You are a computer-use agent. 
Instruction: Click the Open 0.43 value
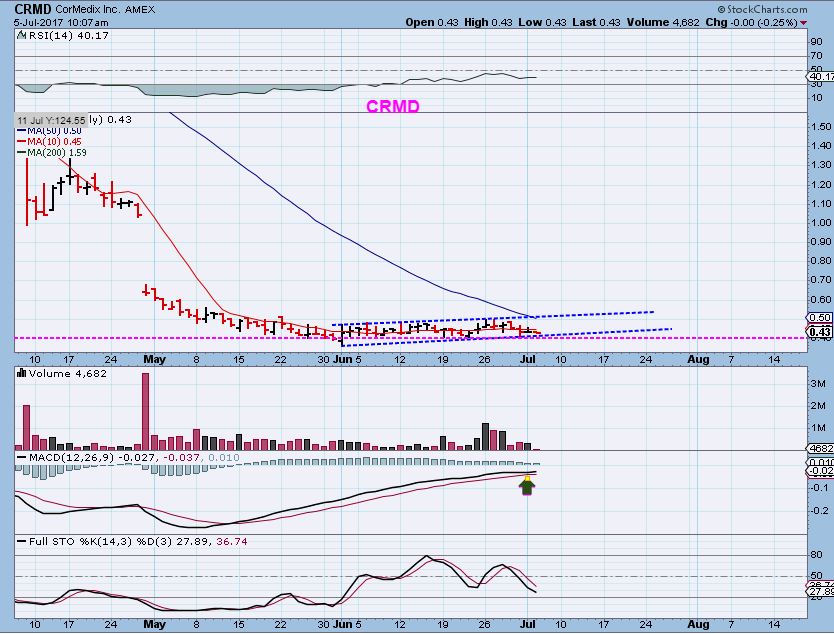click(431, 22)
